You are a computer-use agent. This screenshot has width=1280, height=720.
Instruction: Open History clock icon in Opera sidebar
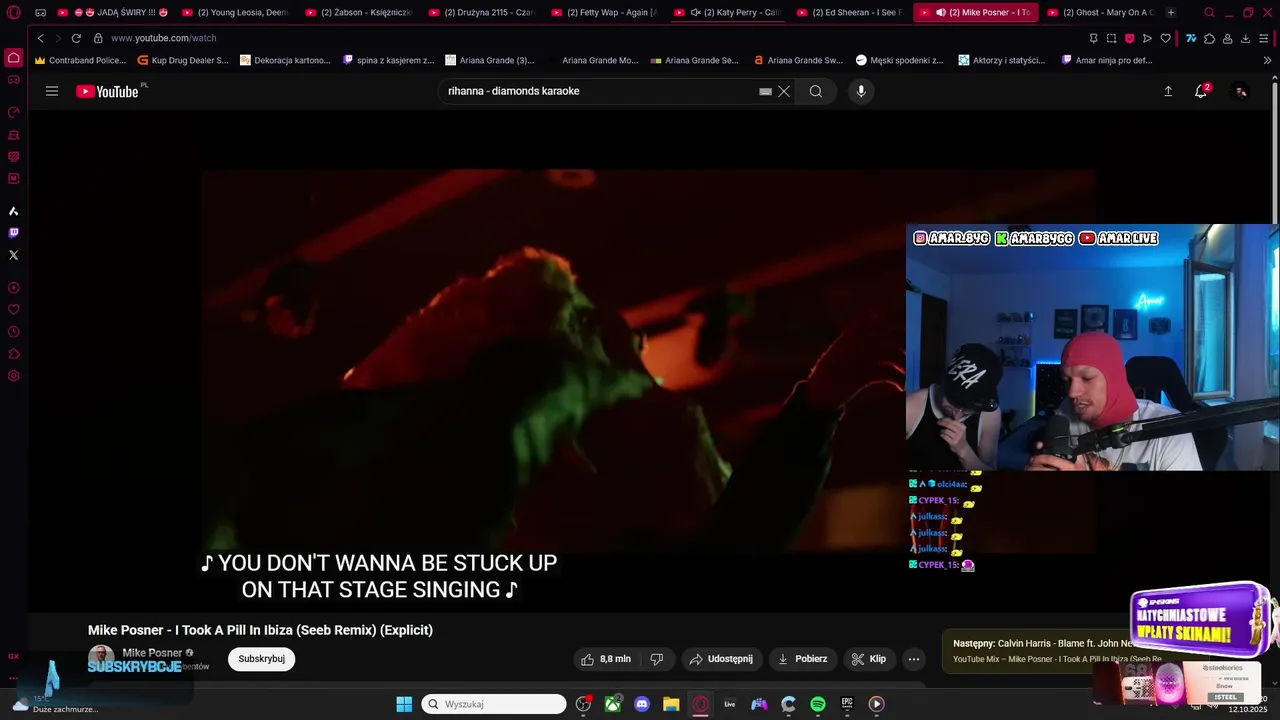point(13,332)
